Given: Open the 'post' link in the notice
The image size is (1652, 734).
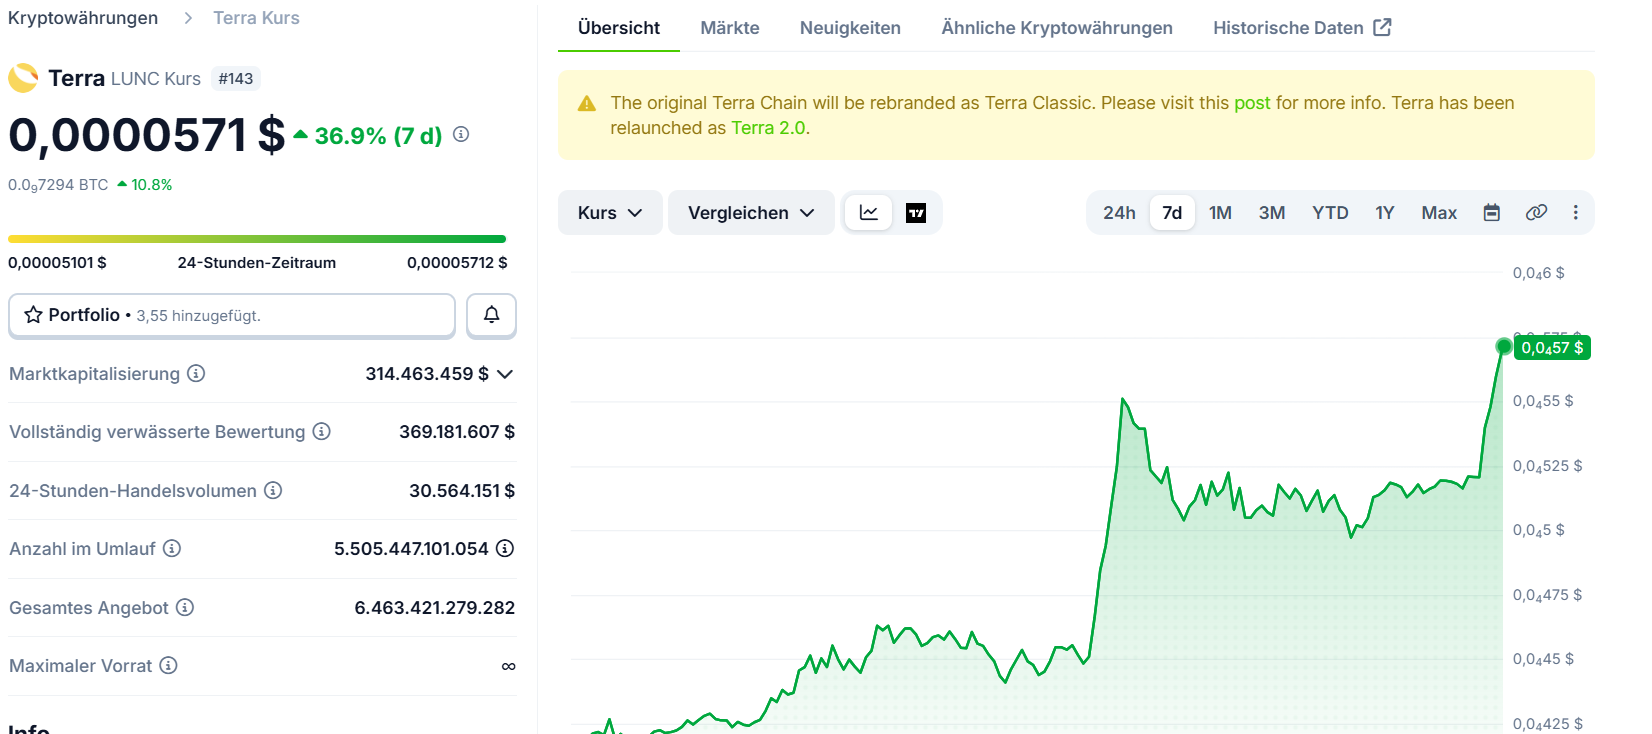Looking at the screenshot, I should (x=1252, y=103).
